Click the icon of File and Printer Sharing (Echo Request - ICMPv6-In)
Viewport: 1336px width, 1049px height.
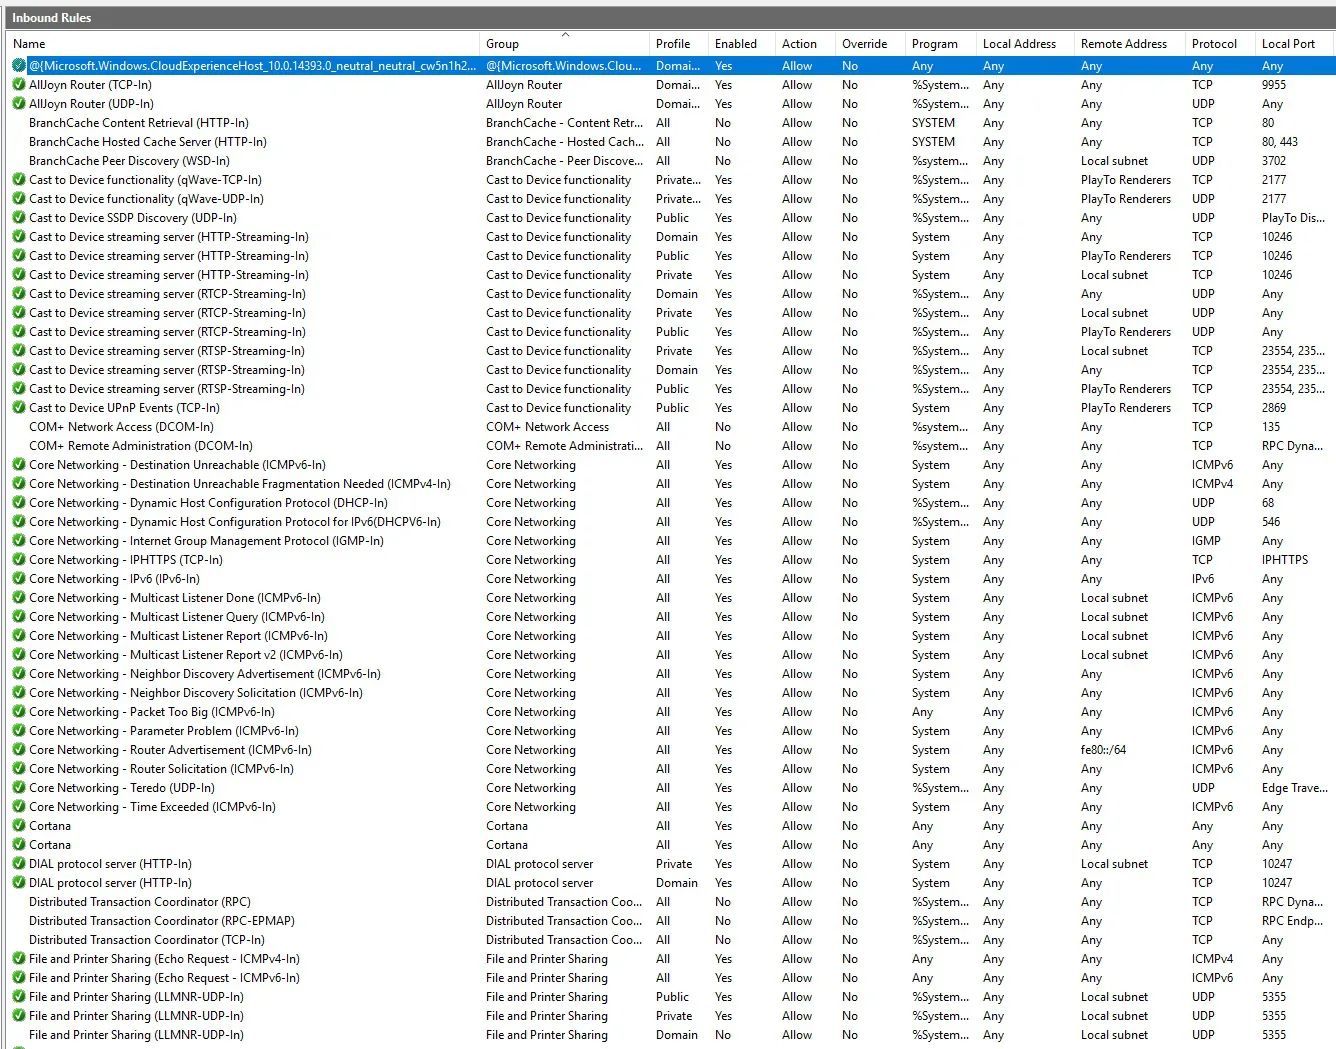pyautogui.click(x=19, y=978)
